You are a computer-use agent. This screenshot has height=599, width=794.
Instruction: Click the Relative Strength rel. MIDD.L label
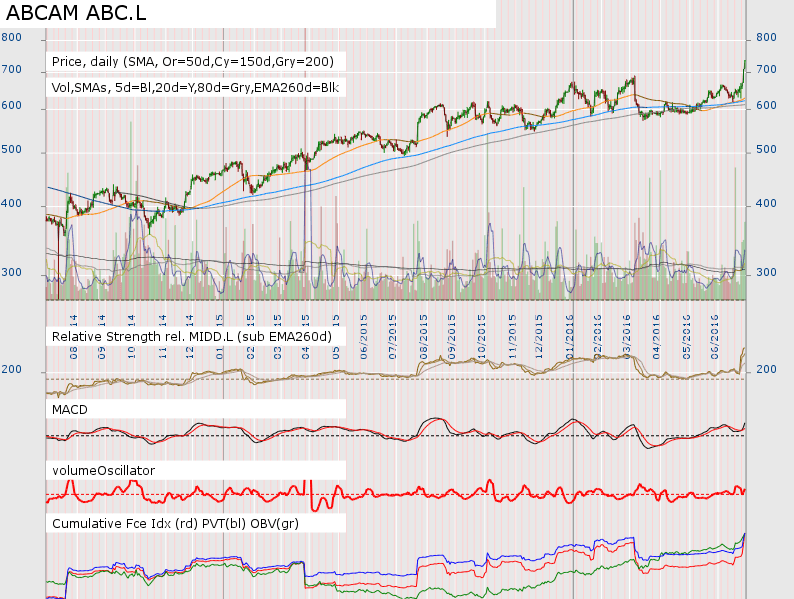[192, 337]
